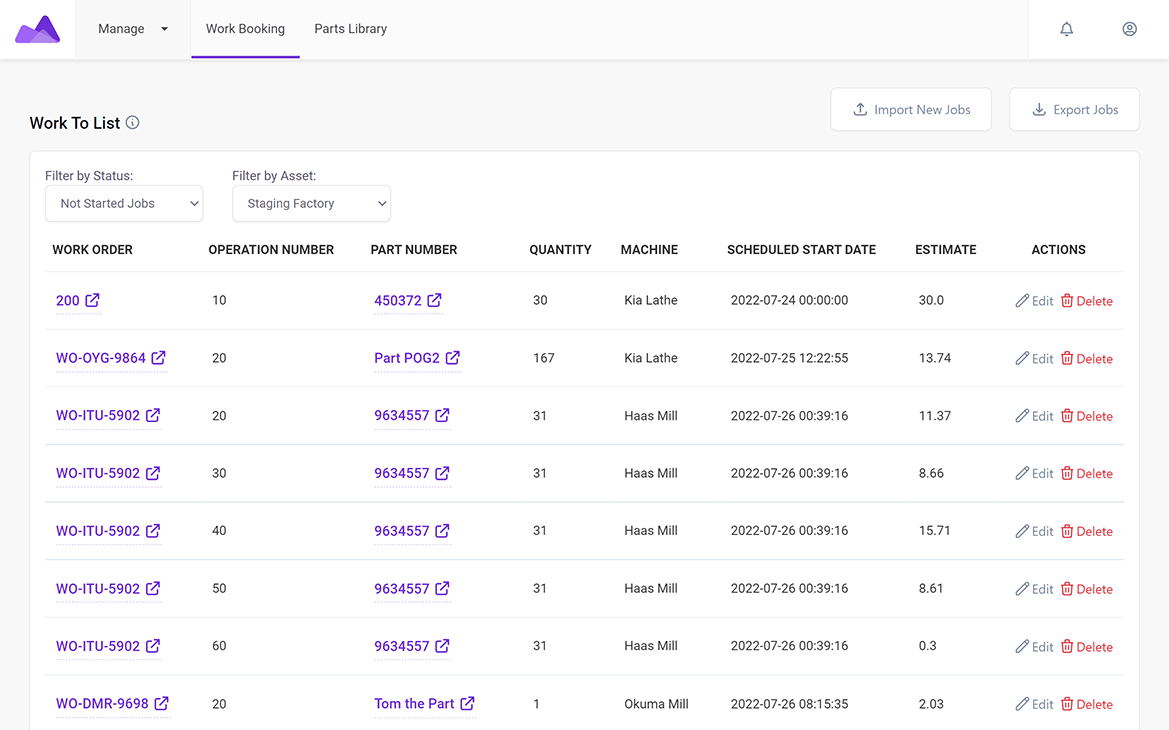Expand the Manage dropdown menu

[133, 29]
